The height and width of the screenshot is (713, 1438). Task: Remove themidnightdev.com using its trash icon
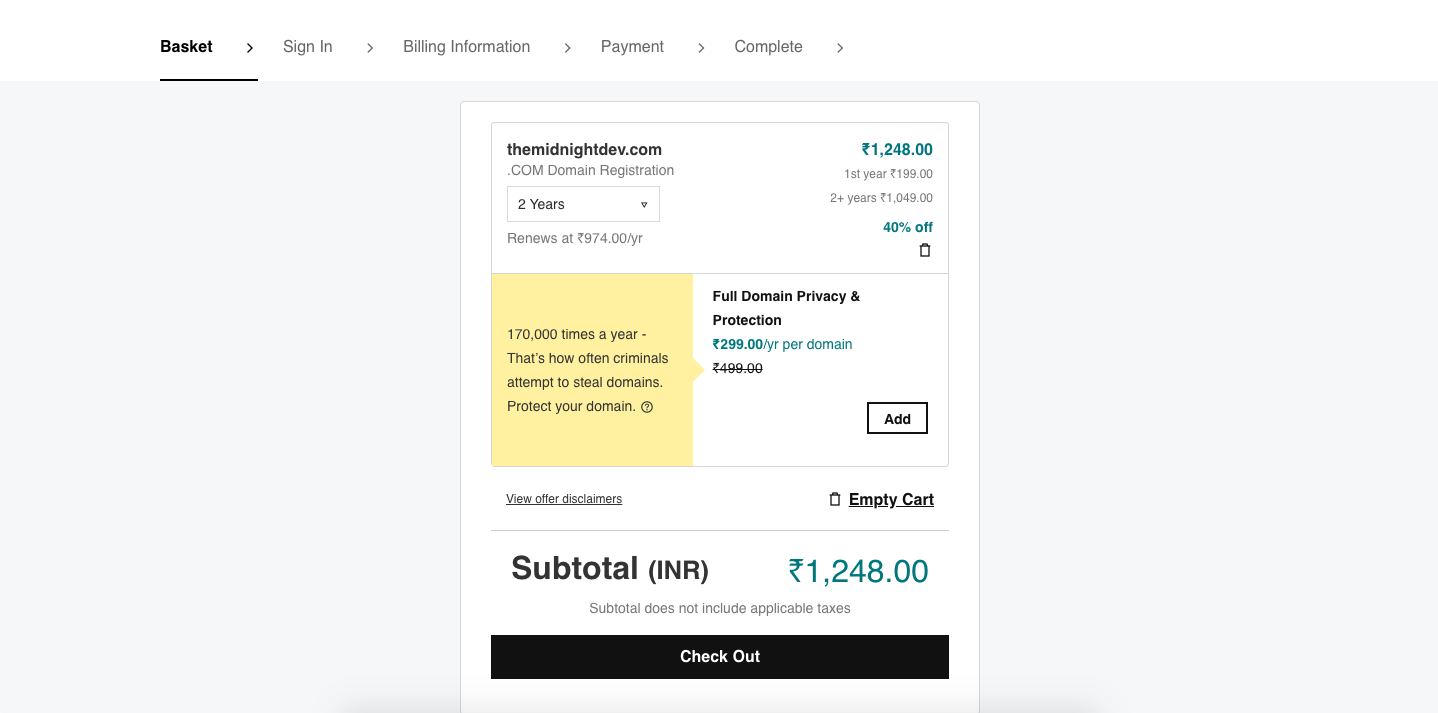tap(925, 251)
